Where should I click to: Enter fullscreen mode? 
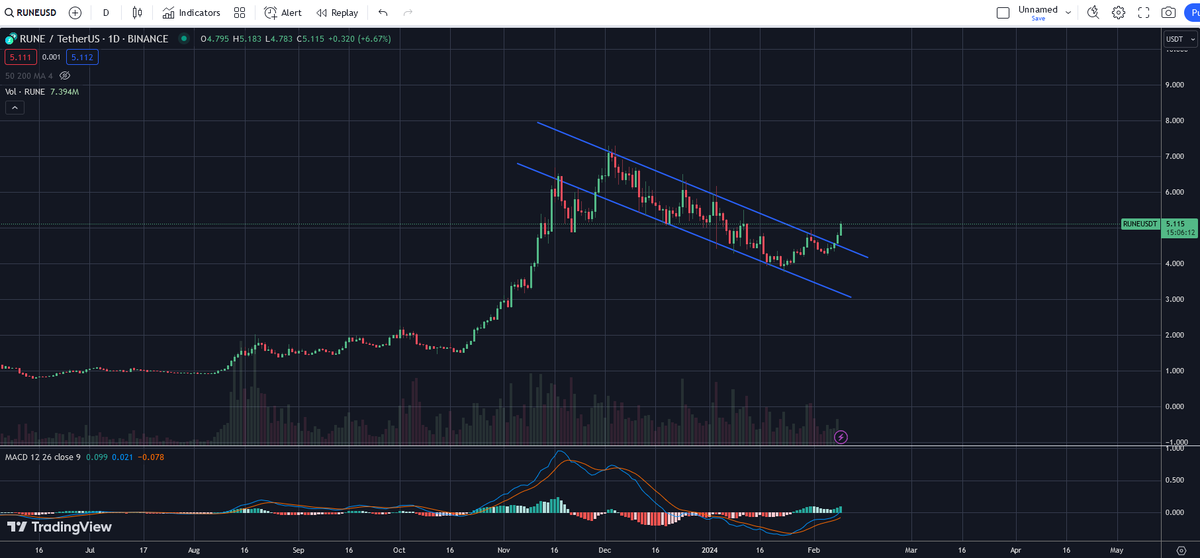tap(1143, 13)
